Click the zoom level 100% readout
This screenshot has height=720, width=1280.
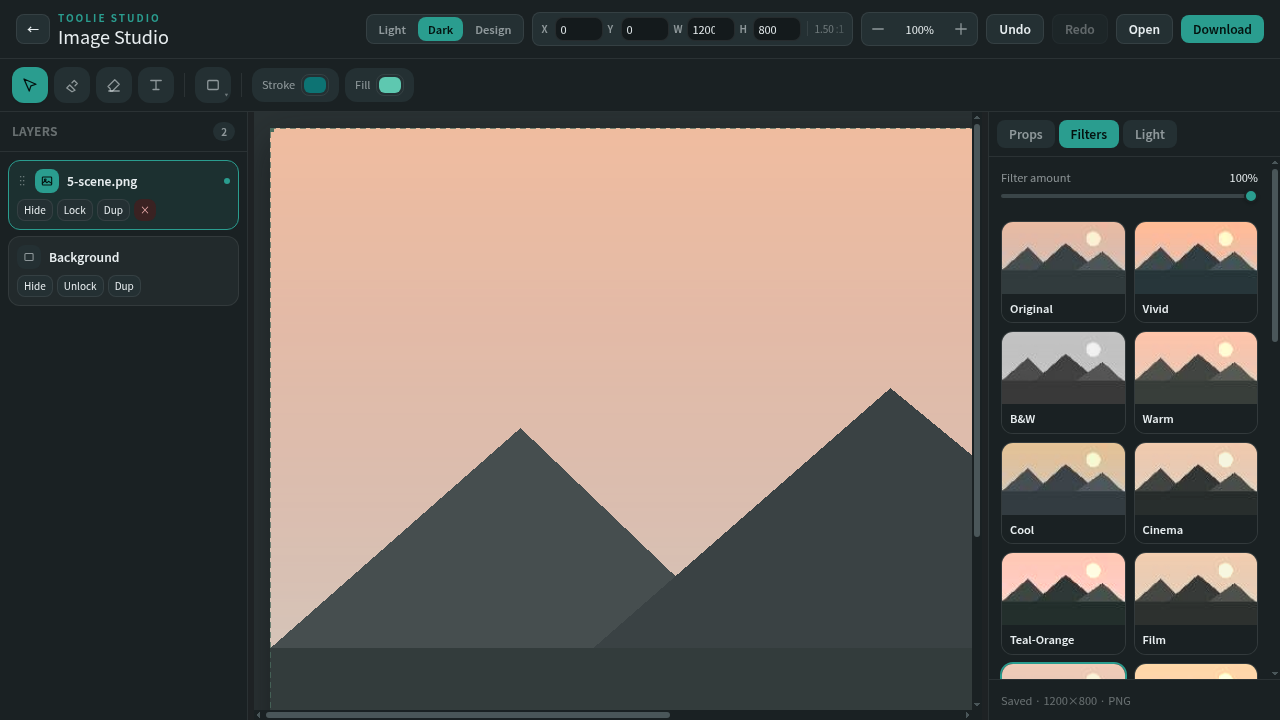[x=920, y=29]
